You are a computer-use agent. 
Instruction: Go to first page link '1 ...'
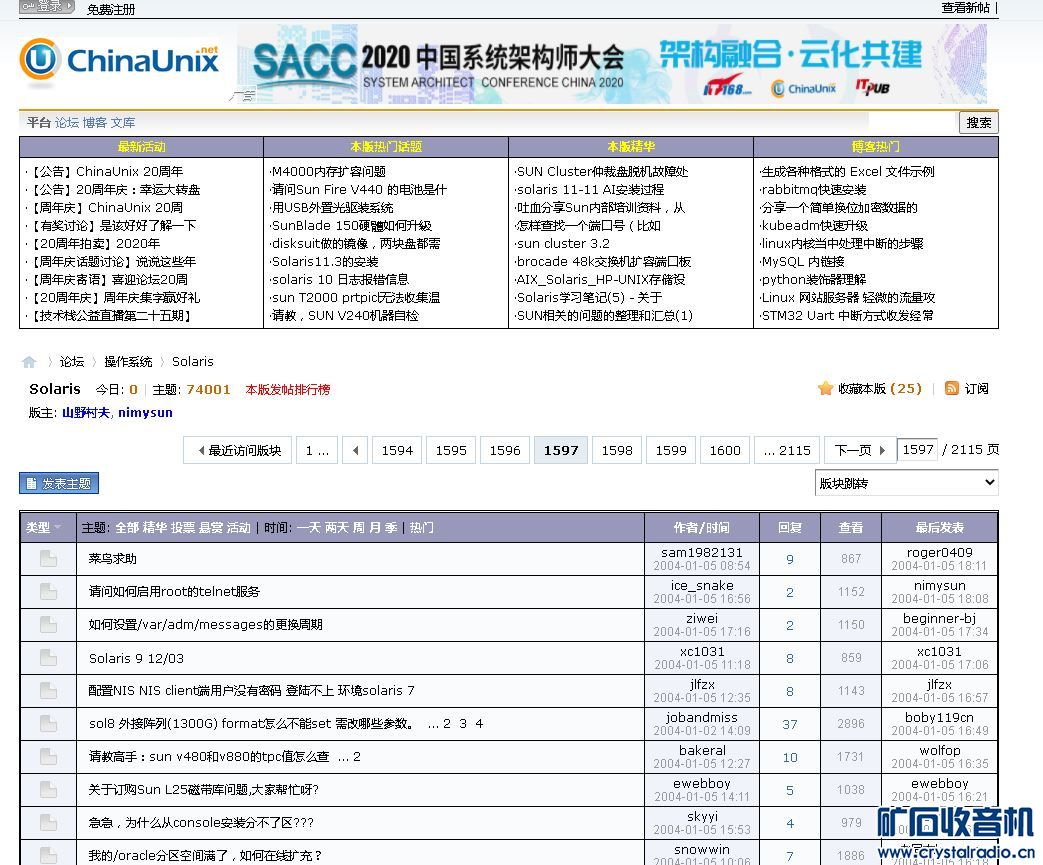(317, 450)
